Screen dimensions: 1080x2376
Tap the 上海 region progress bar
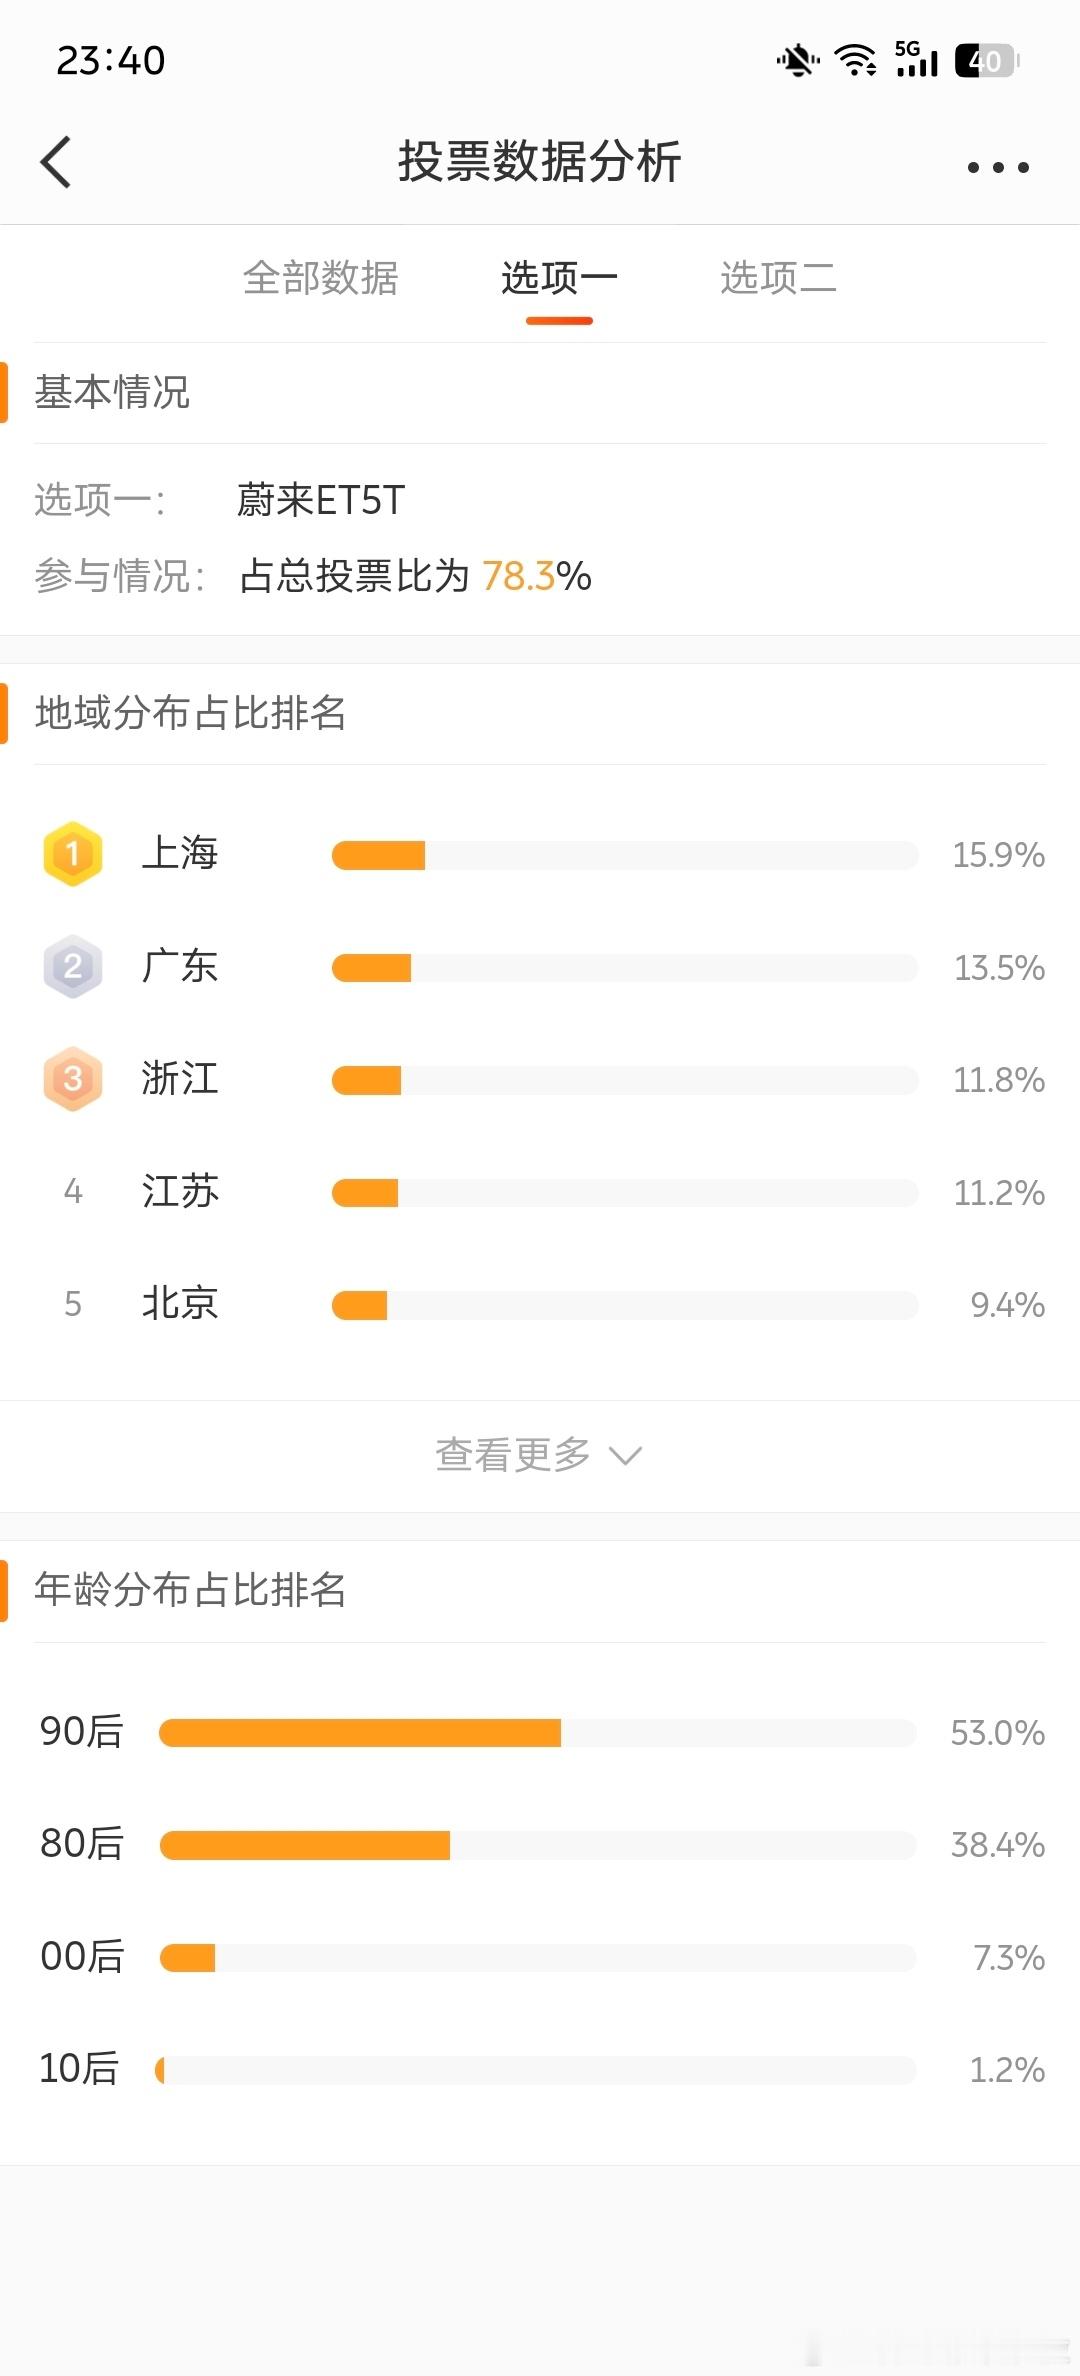point(625,855)
